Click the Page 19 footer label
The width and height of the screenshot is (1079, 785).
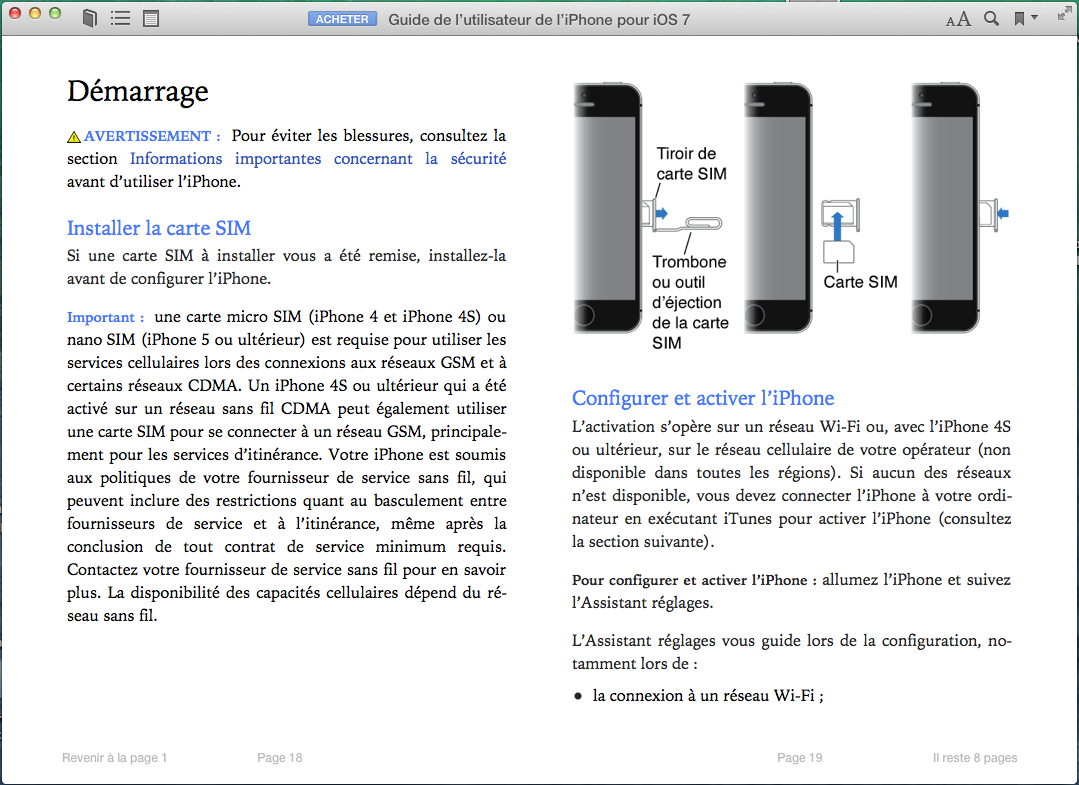pos(800,757)
